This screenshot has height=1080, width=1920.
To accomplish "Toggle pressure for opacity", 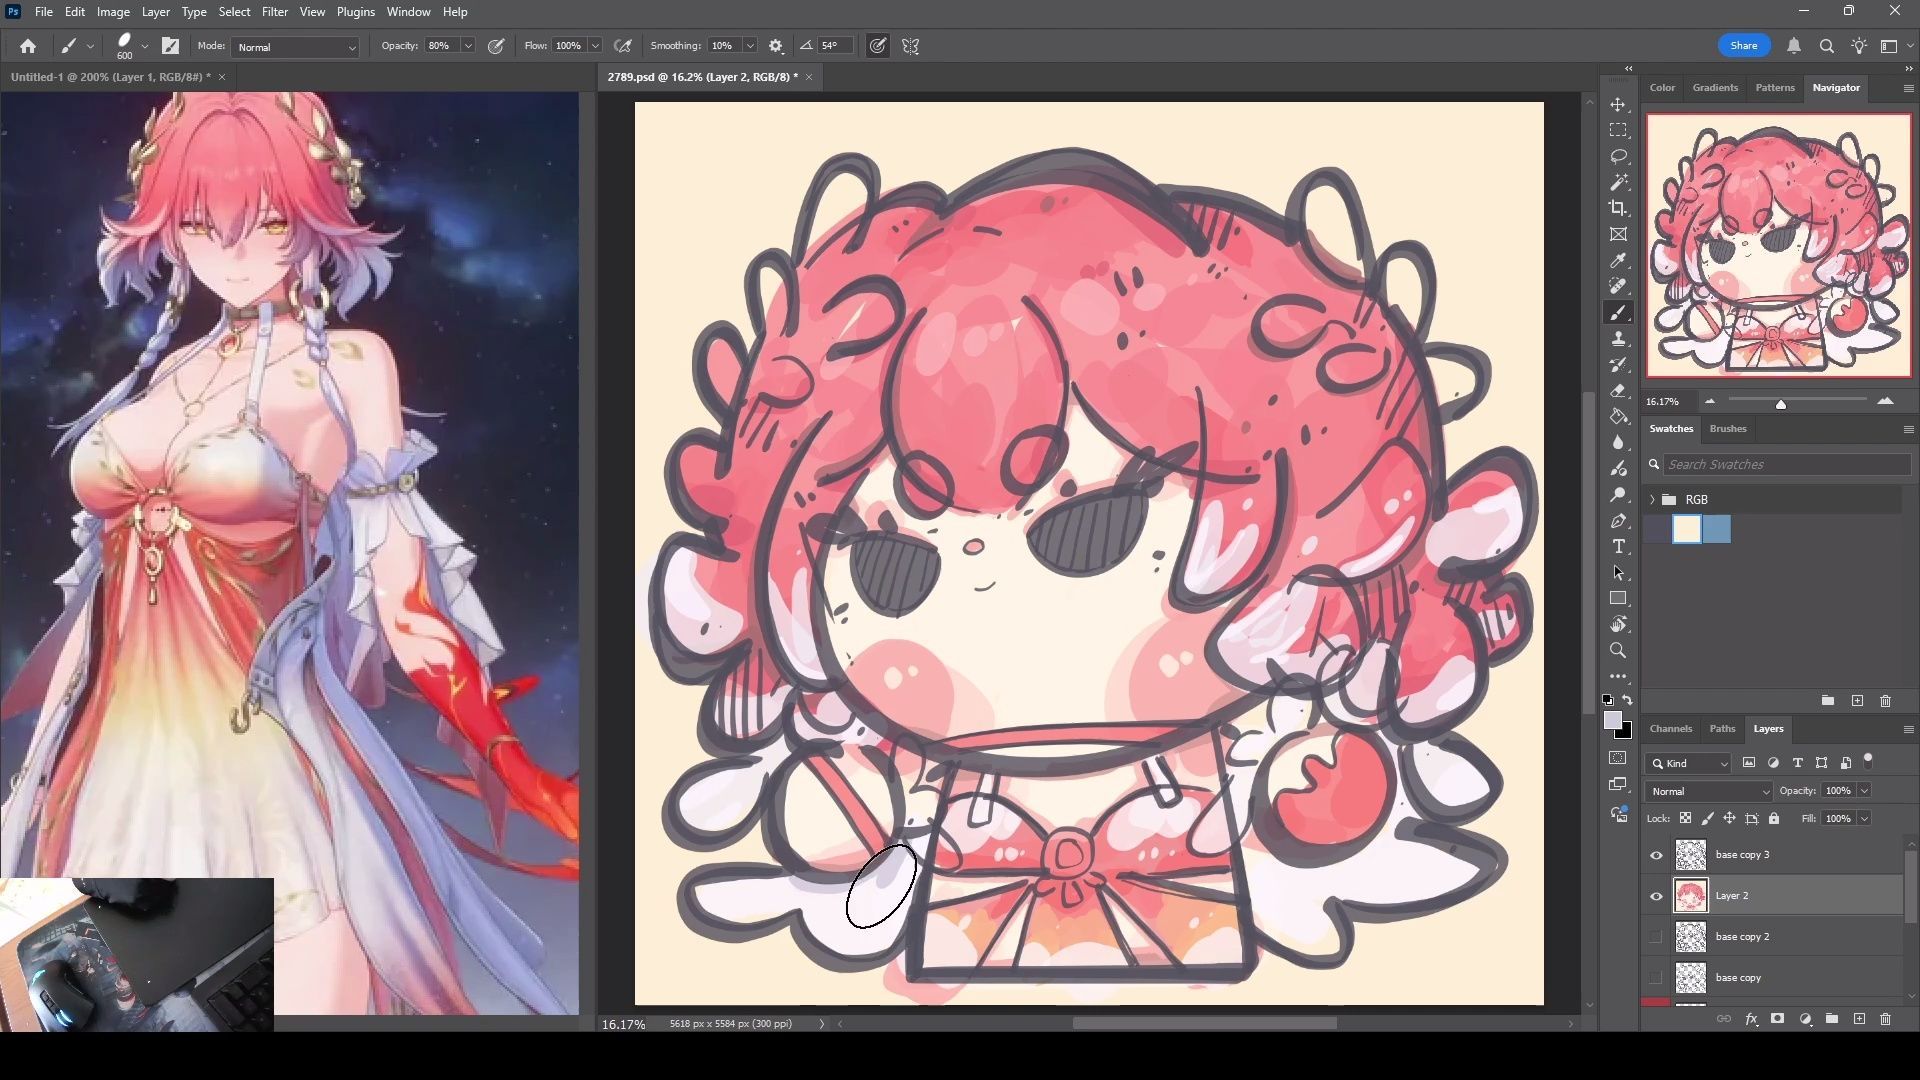I will 496,46.
